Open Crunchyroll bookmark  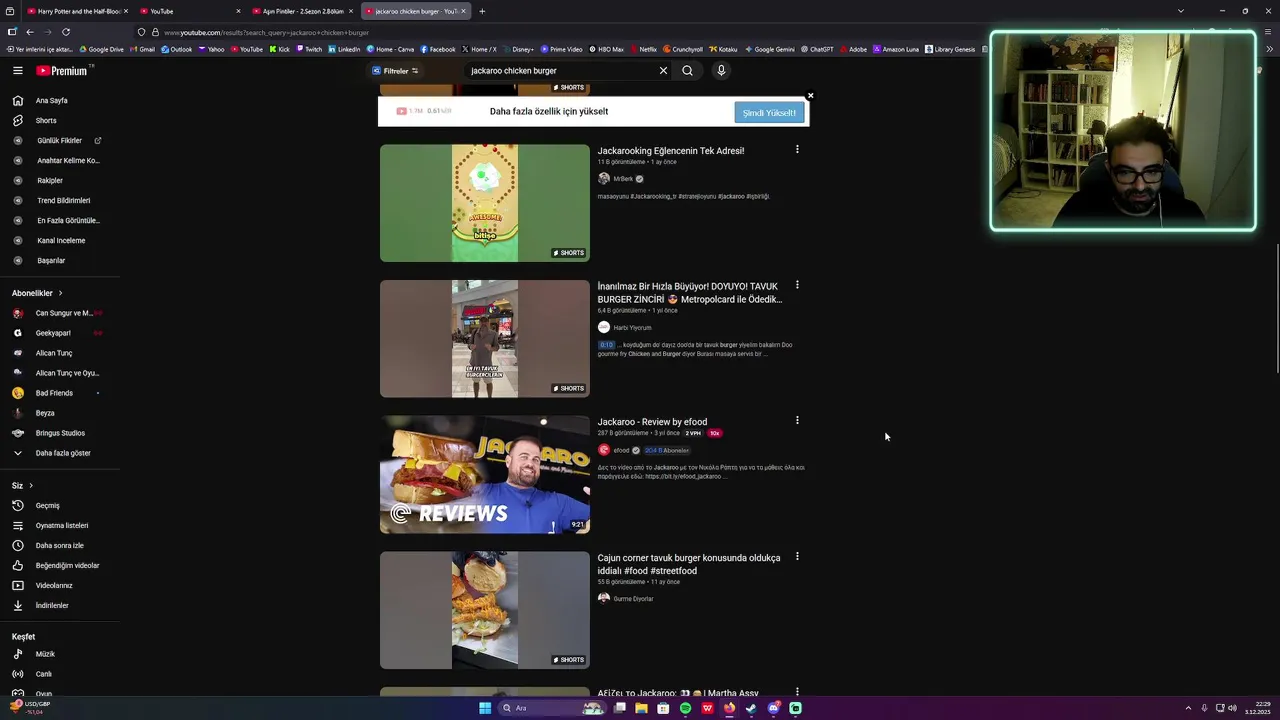click(682, 49)
